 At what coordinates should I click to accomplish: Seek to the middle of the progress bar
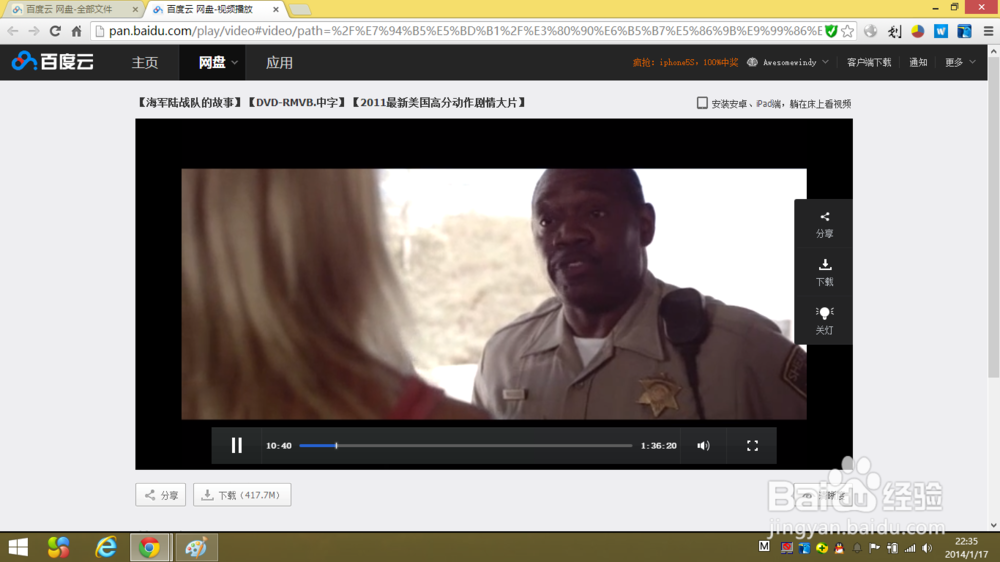click(466, 445)
